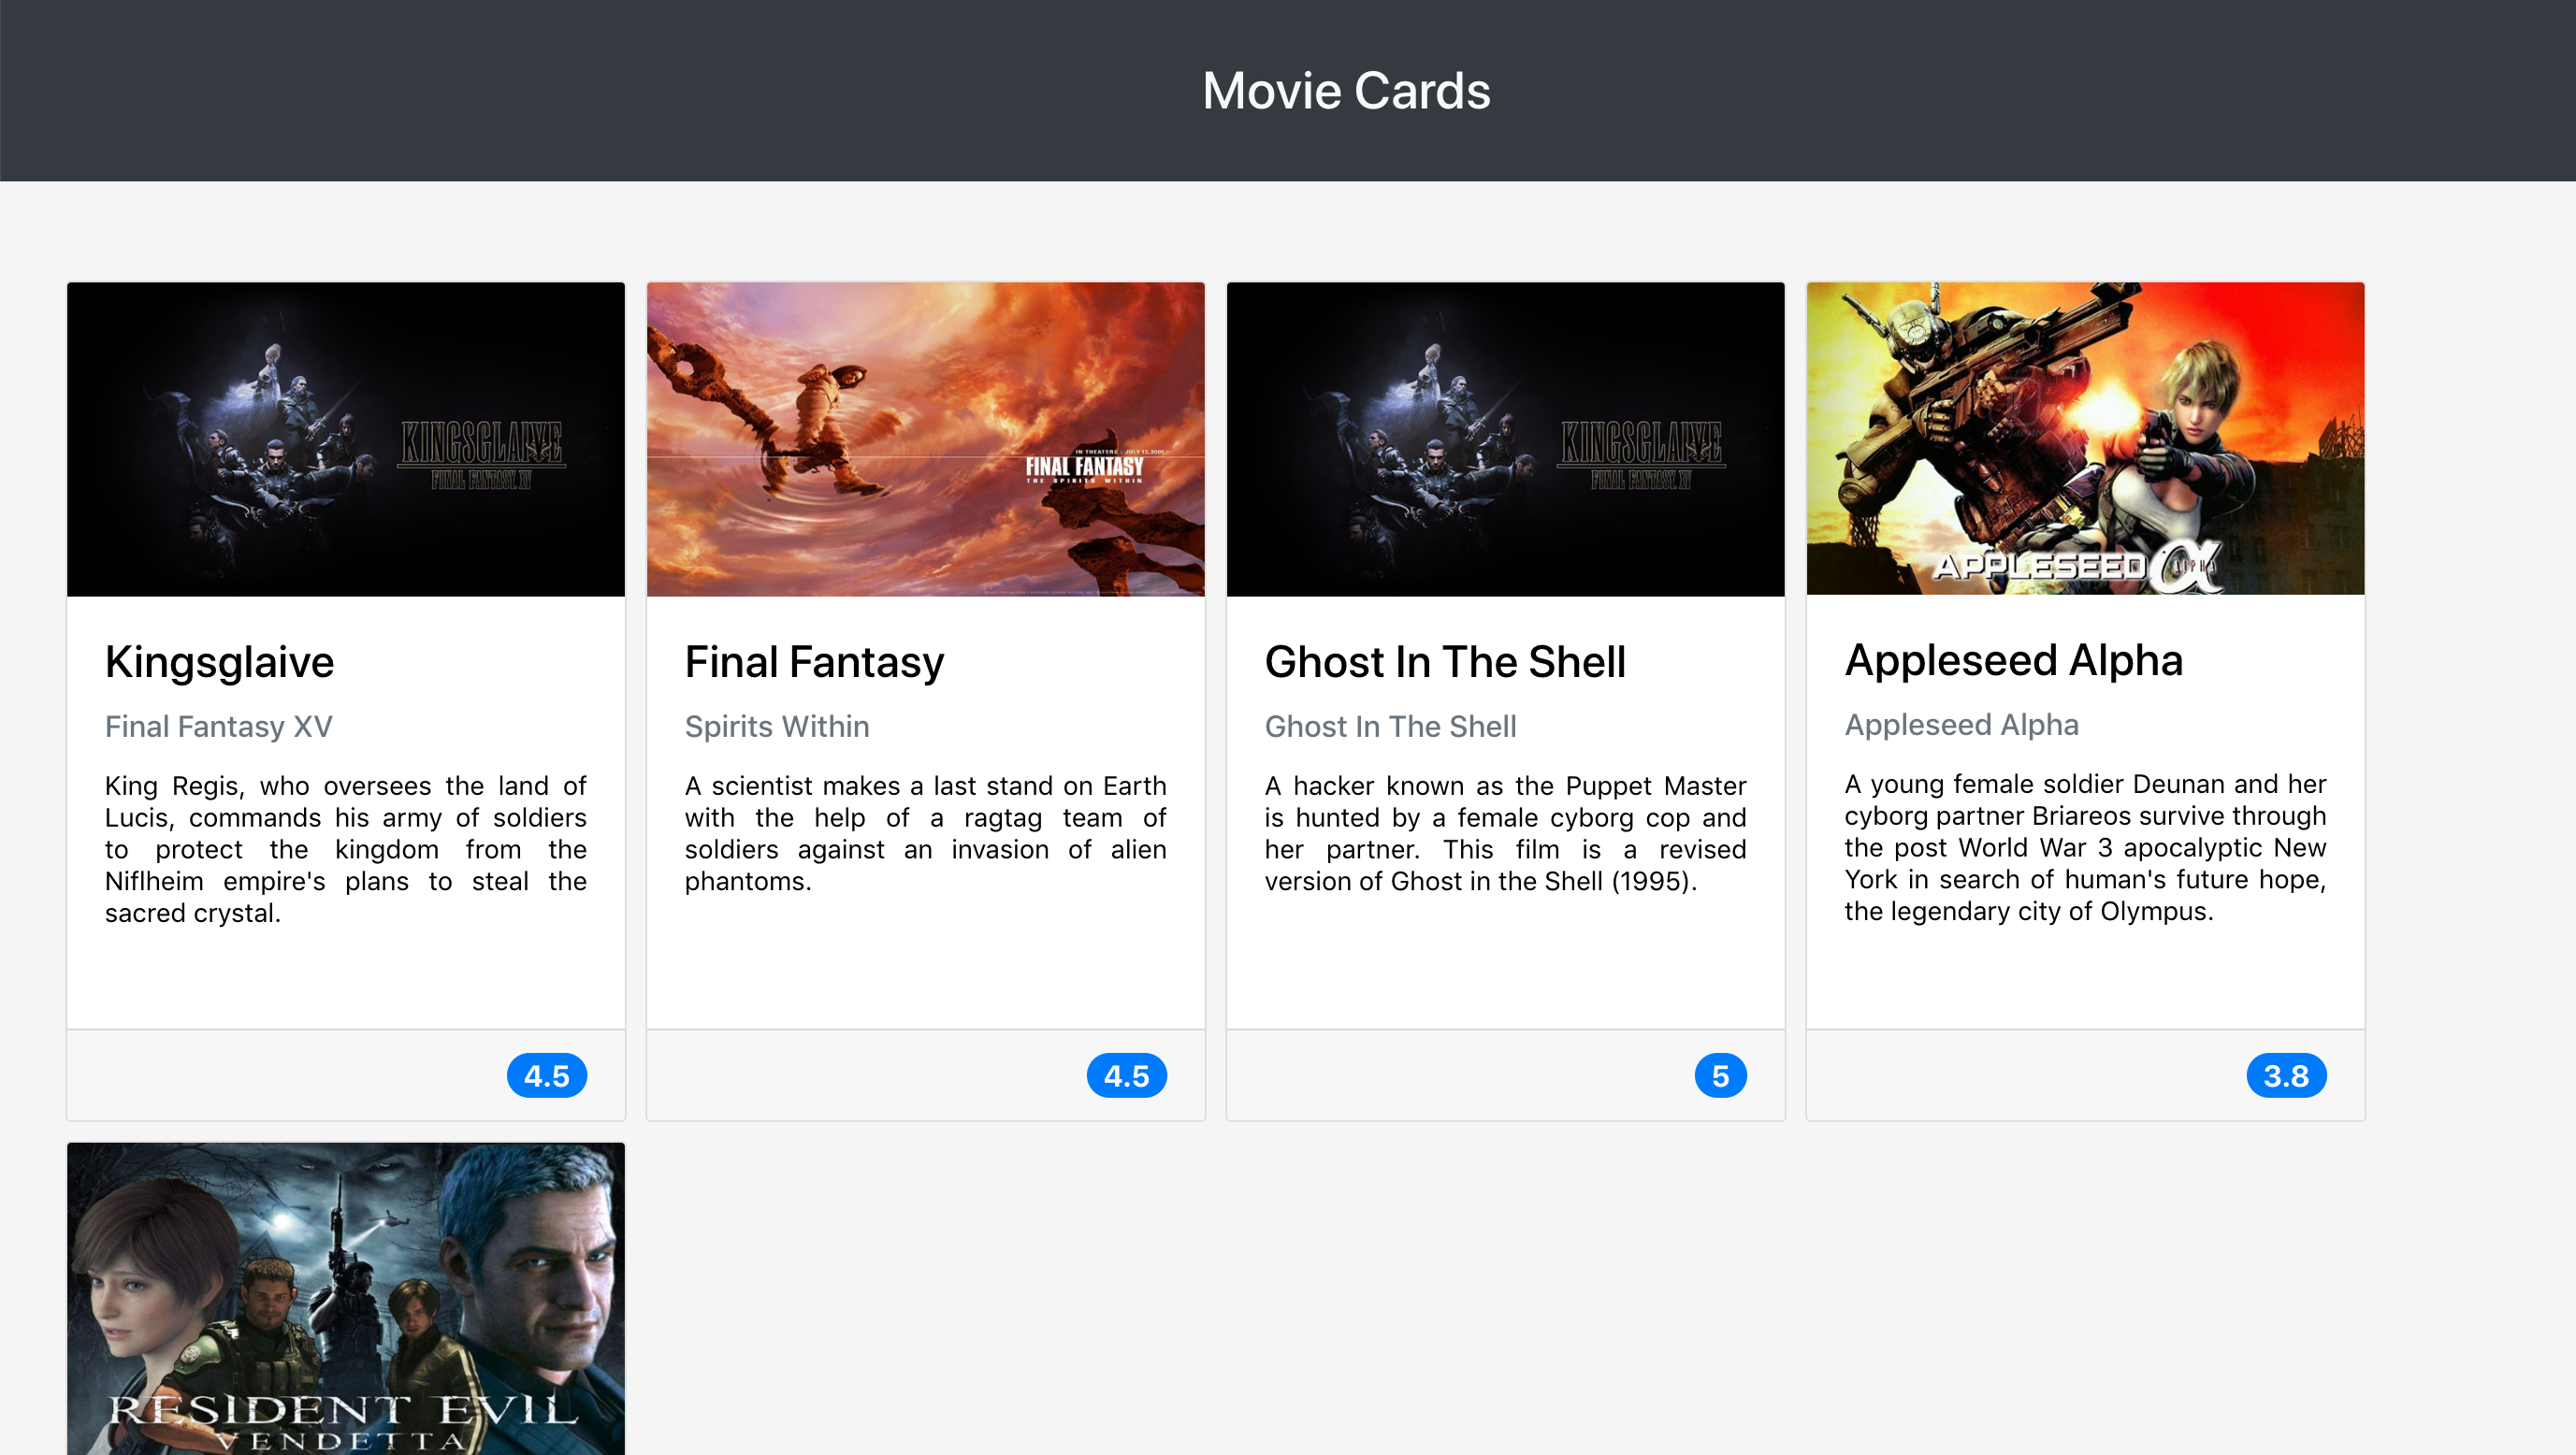The width and height of the screenshot is (2576, 1455).
Task: Click the grey Appleseed Alpha subtitle
Action: pyautogui.click(x=1961, y=724)
